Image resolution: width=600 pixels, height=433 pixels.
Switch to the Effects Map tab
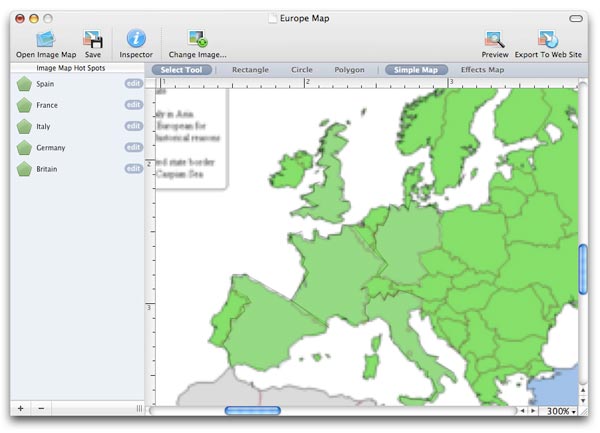click(482, 70)
